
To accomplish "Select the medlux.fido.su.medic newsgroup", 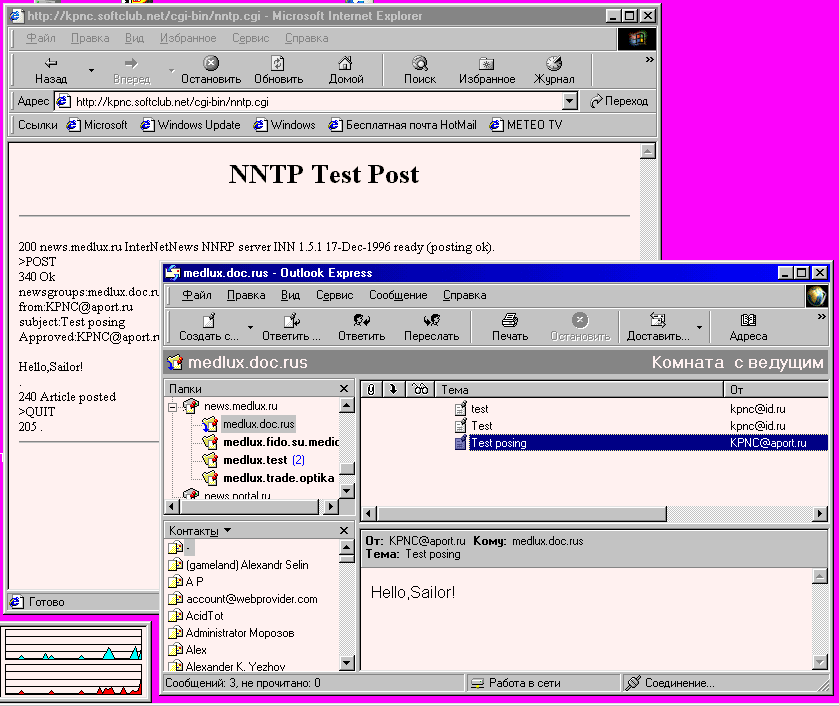I will pos(281,442).
